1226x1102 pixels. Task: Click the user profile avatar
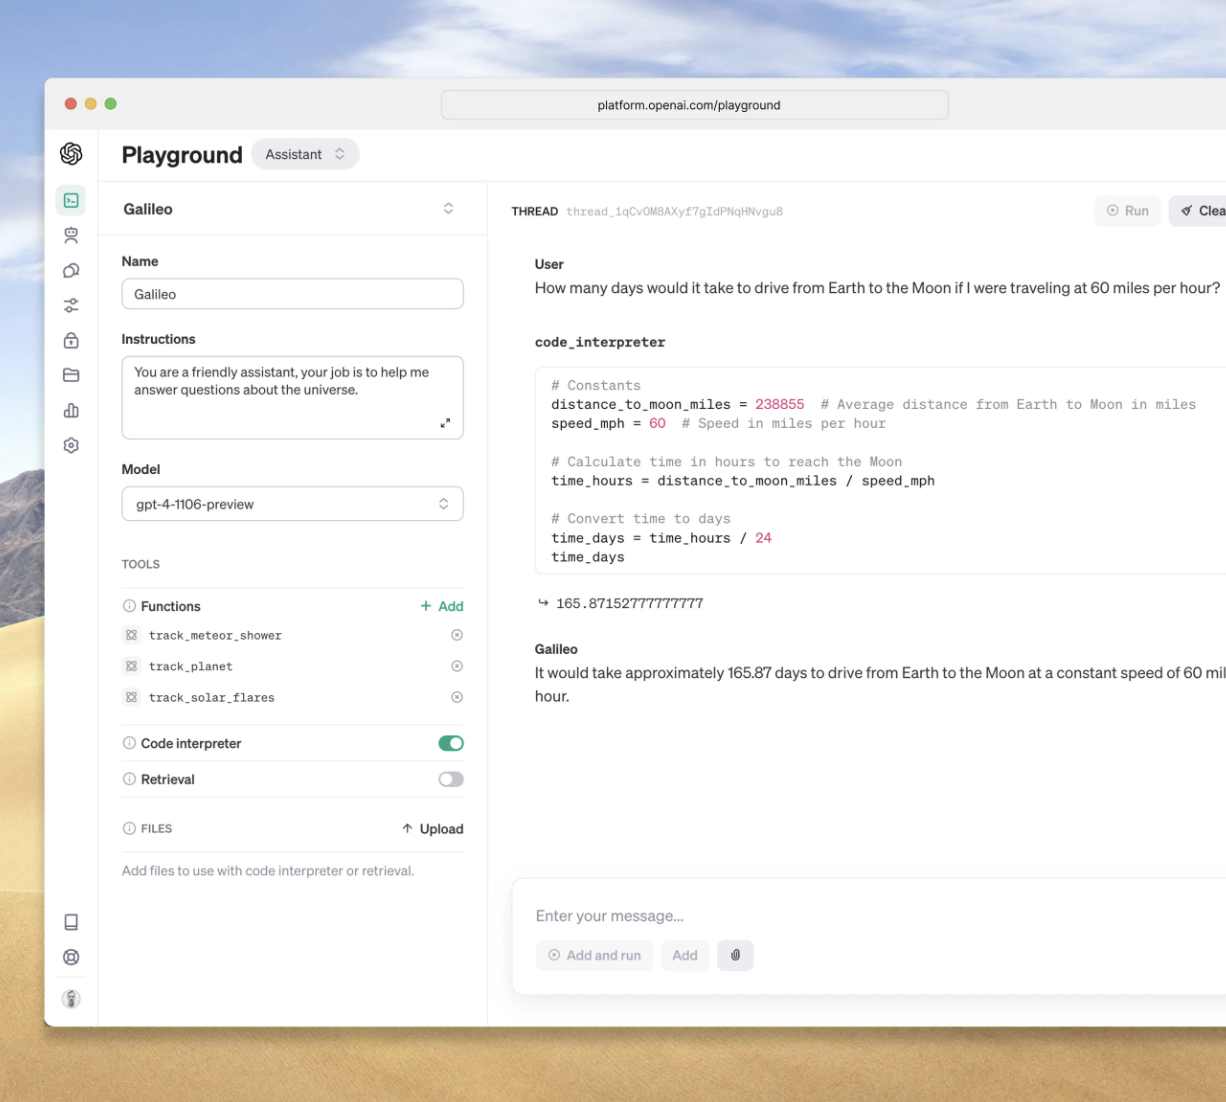[71, 998]
